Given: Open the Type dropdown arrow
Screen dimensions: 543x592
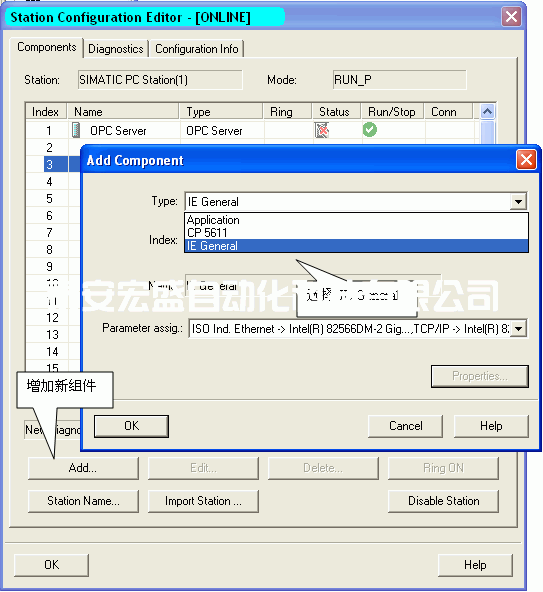Looking at the screenshot, I should pos(518,202).
